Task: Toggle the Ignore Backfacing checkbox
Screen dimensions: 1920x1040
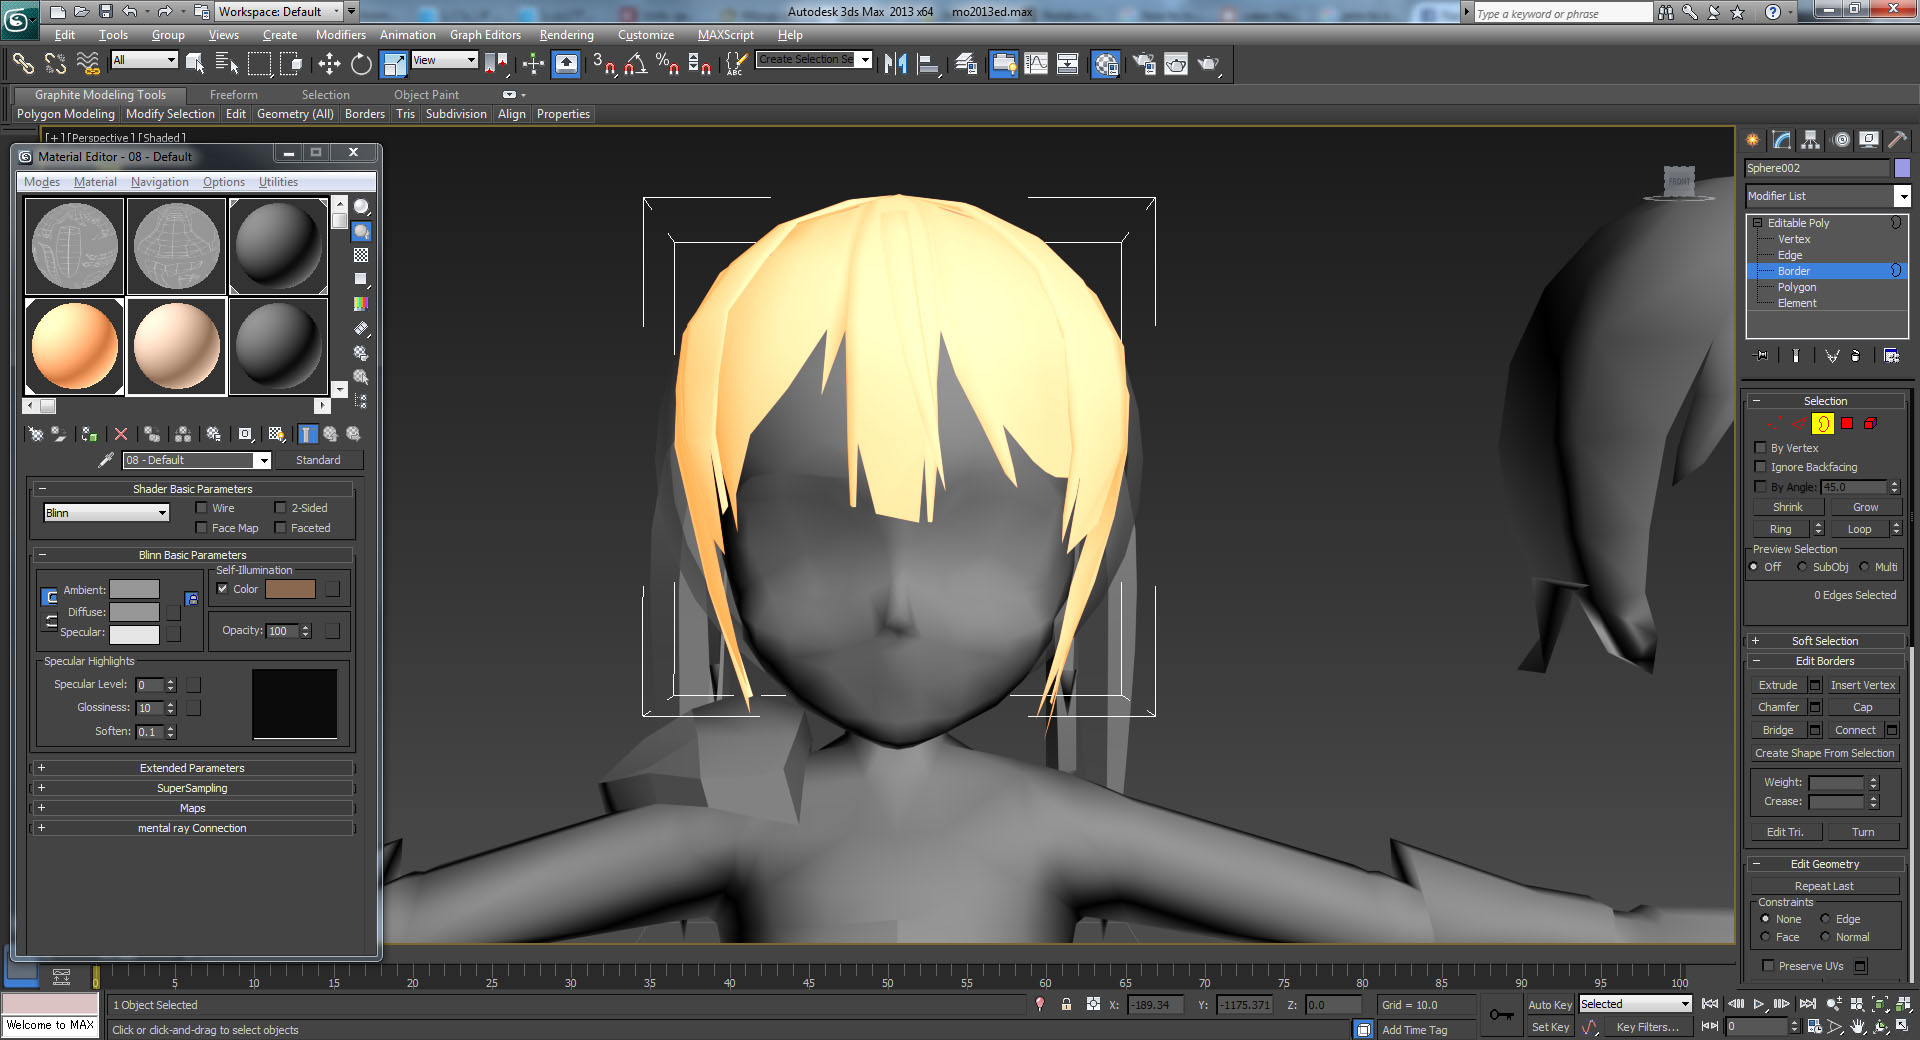Action: (x=1761, y=467)
